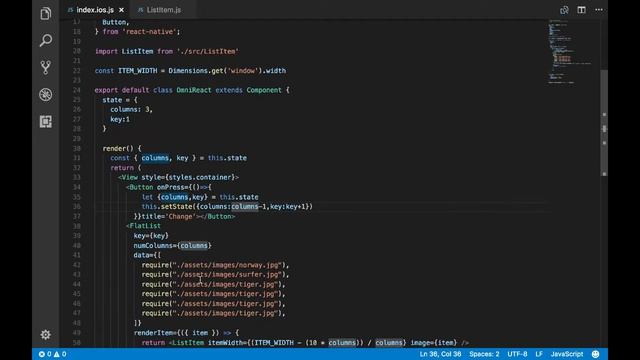Open the Source Control view
640x360 pixels.
click(46, 67)
